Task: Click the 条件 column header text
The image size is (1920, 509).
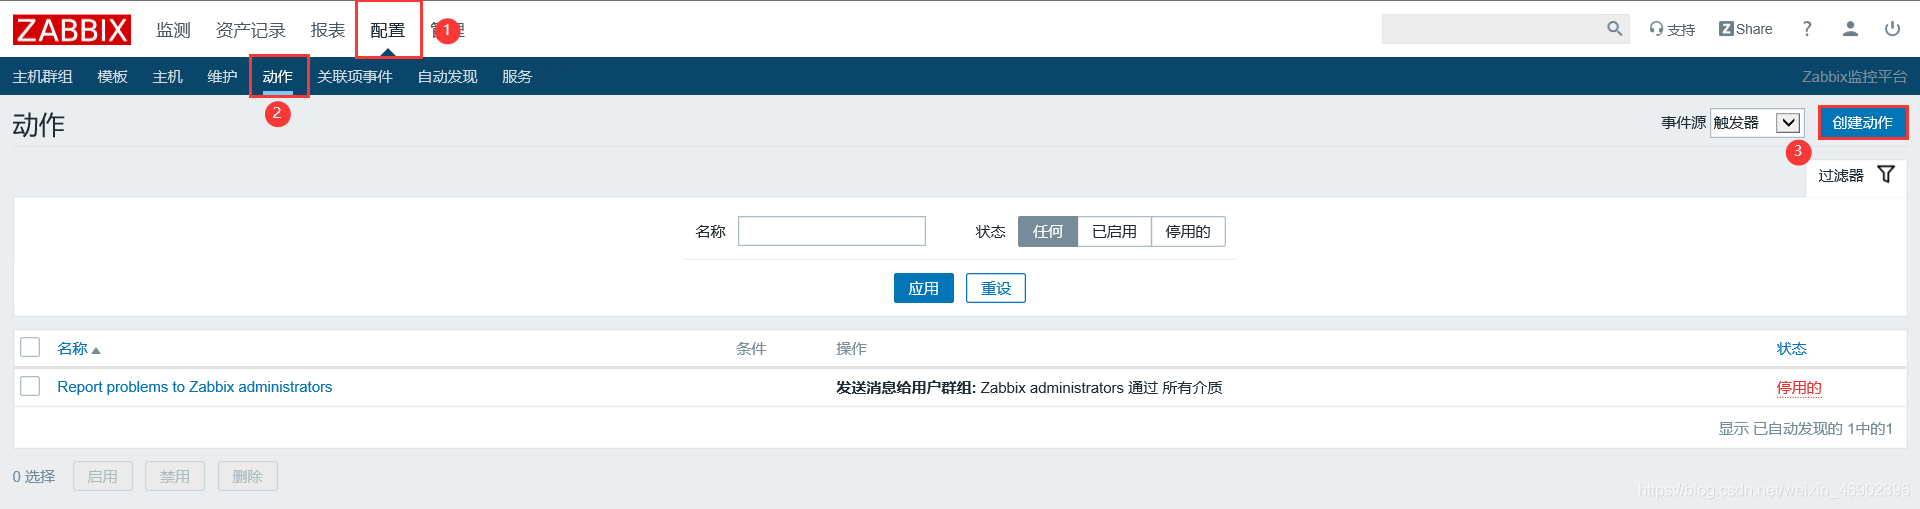Action: pyautogui.click(x=751, y=348)
